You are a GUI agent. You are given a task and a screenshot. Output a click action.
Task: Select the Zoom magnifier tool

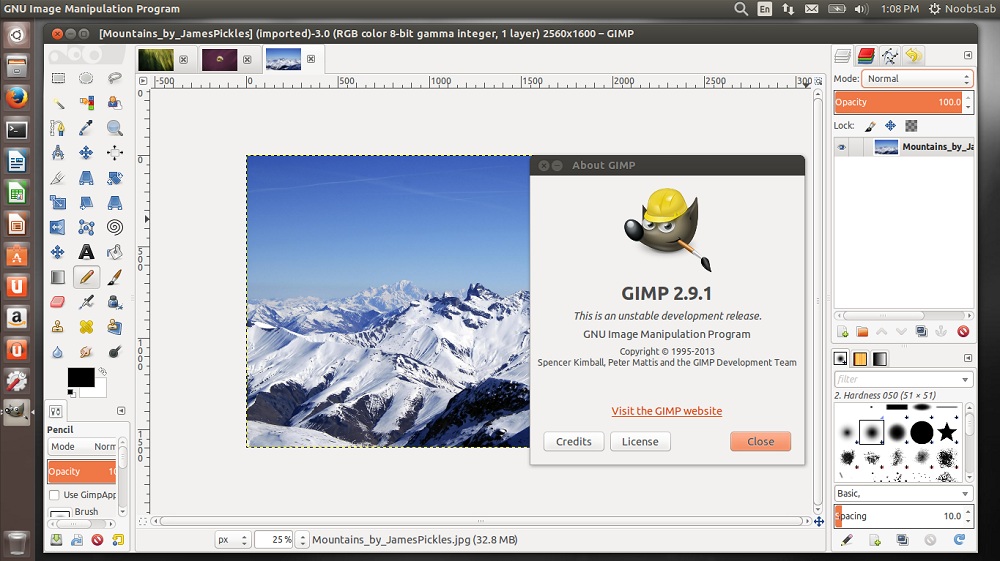pos(115,128)
